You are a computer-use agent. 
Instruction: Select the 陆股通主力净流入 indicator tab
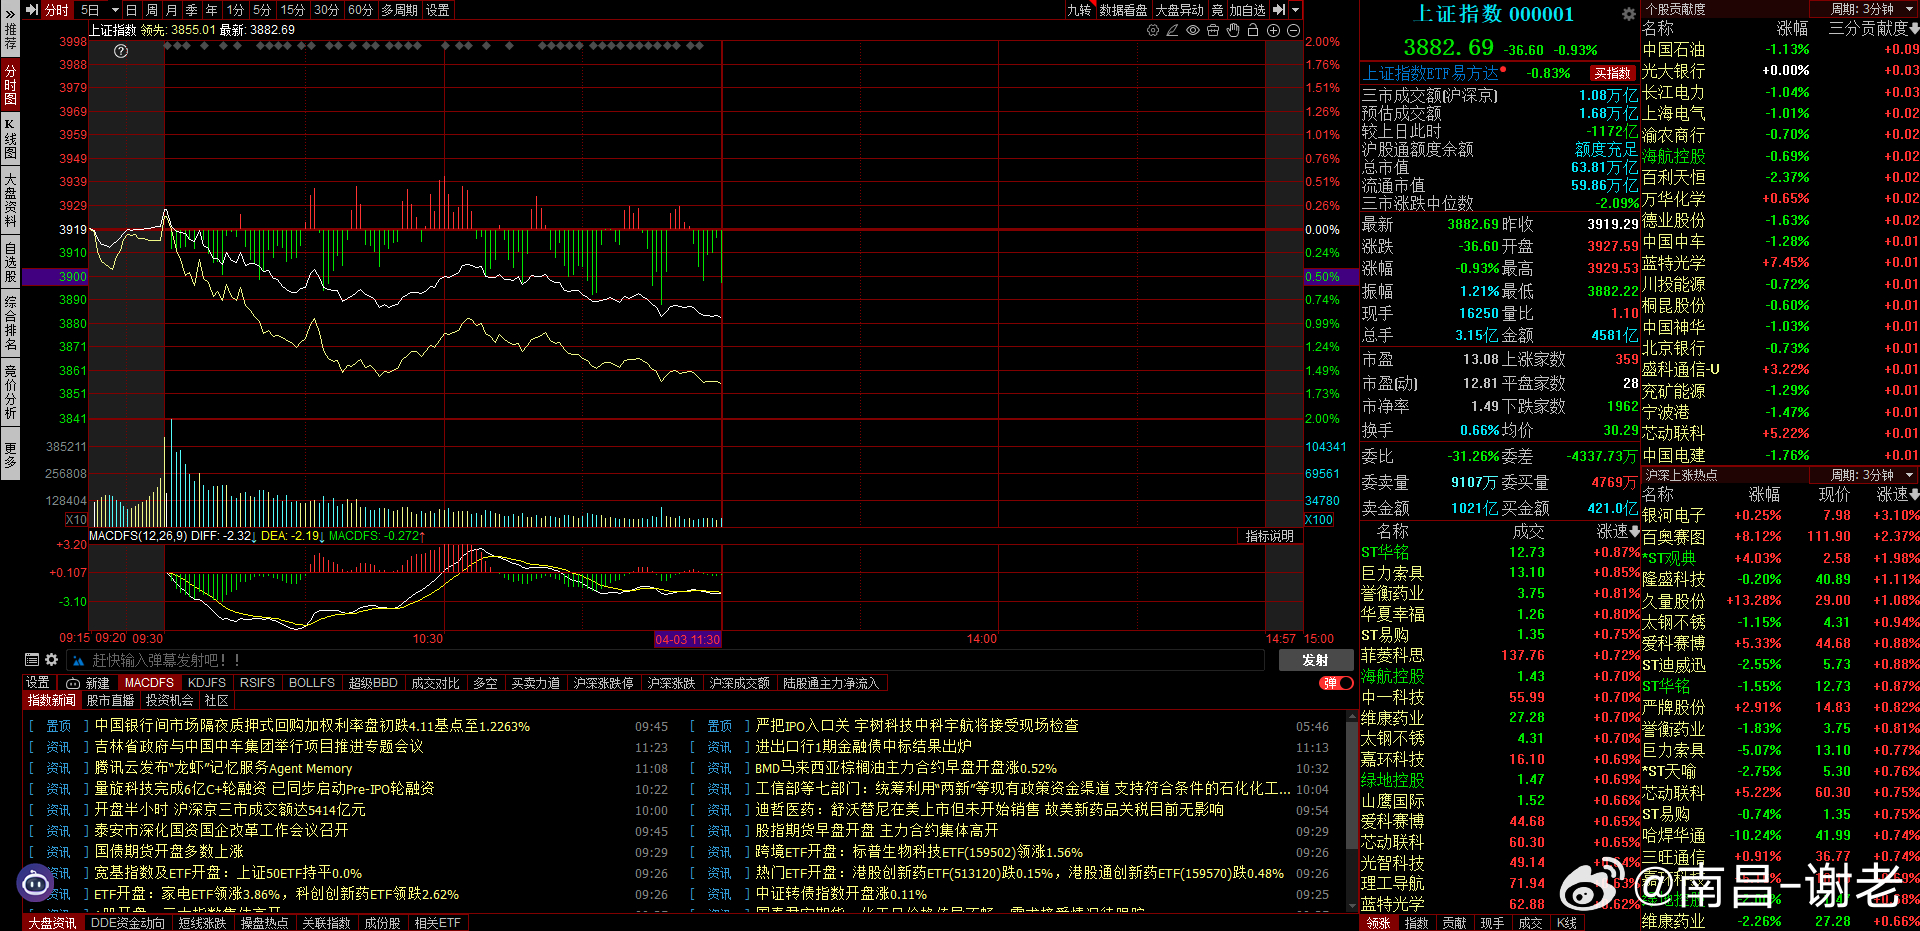point(831,683)
